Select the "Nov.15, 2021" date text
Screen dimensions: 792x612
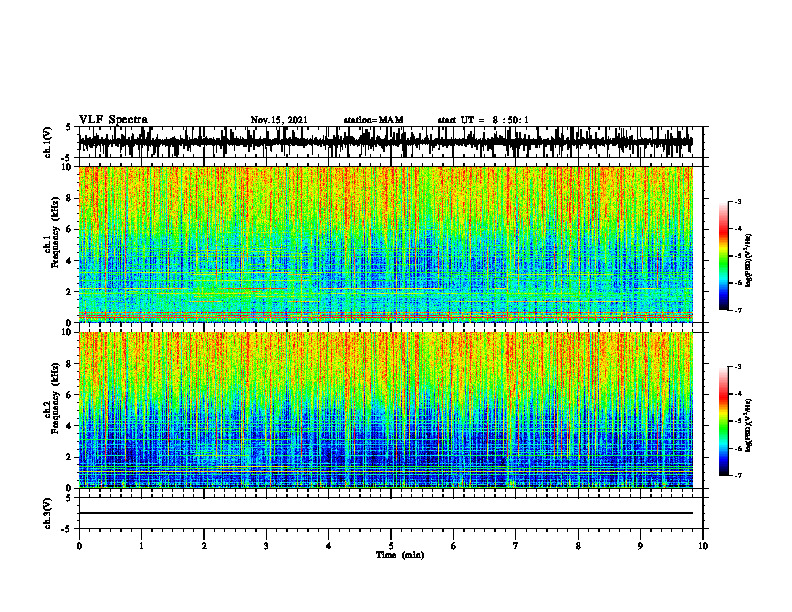279,120
